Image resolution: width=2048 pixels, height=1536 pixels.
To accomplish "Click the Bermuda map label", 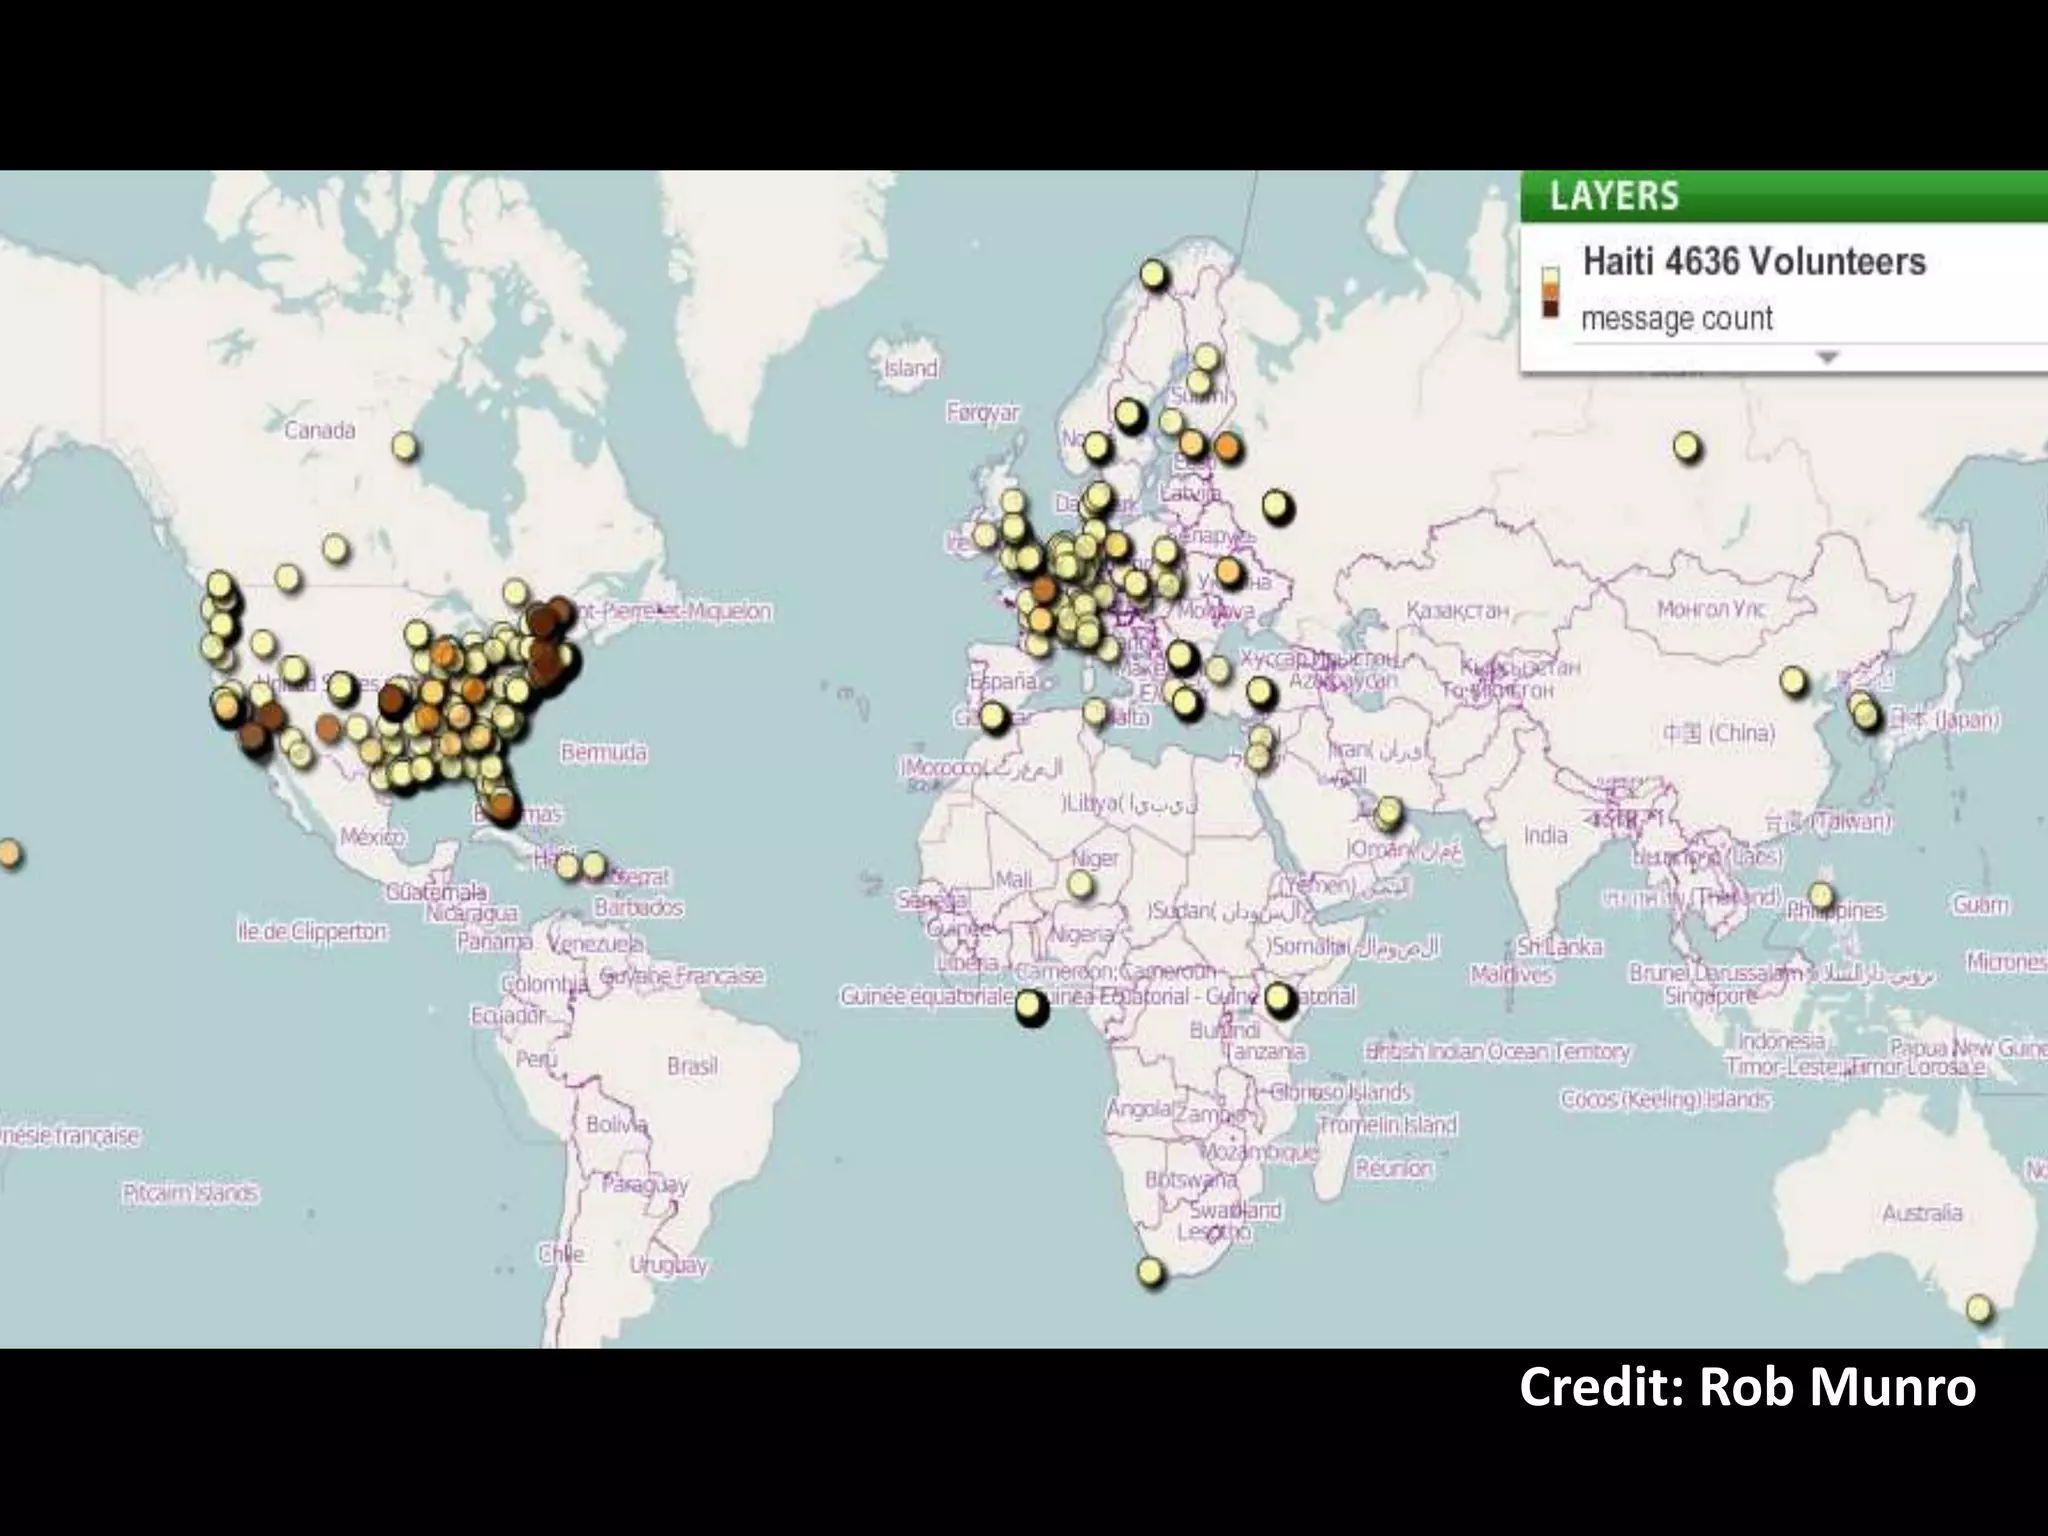I will [603, 752].
